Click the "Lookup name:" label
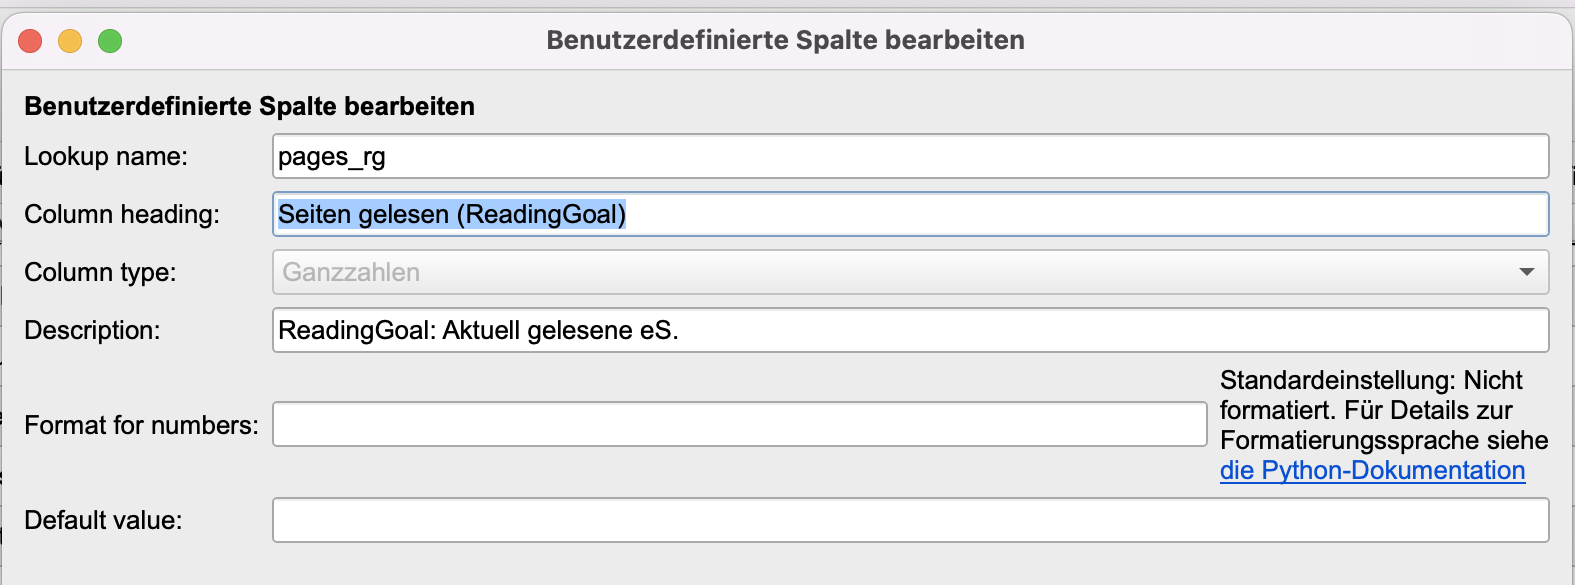1575x585 pixels. point(106,157)
